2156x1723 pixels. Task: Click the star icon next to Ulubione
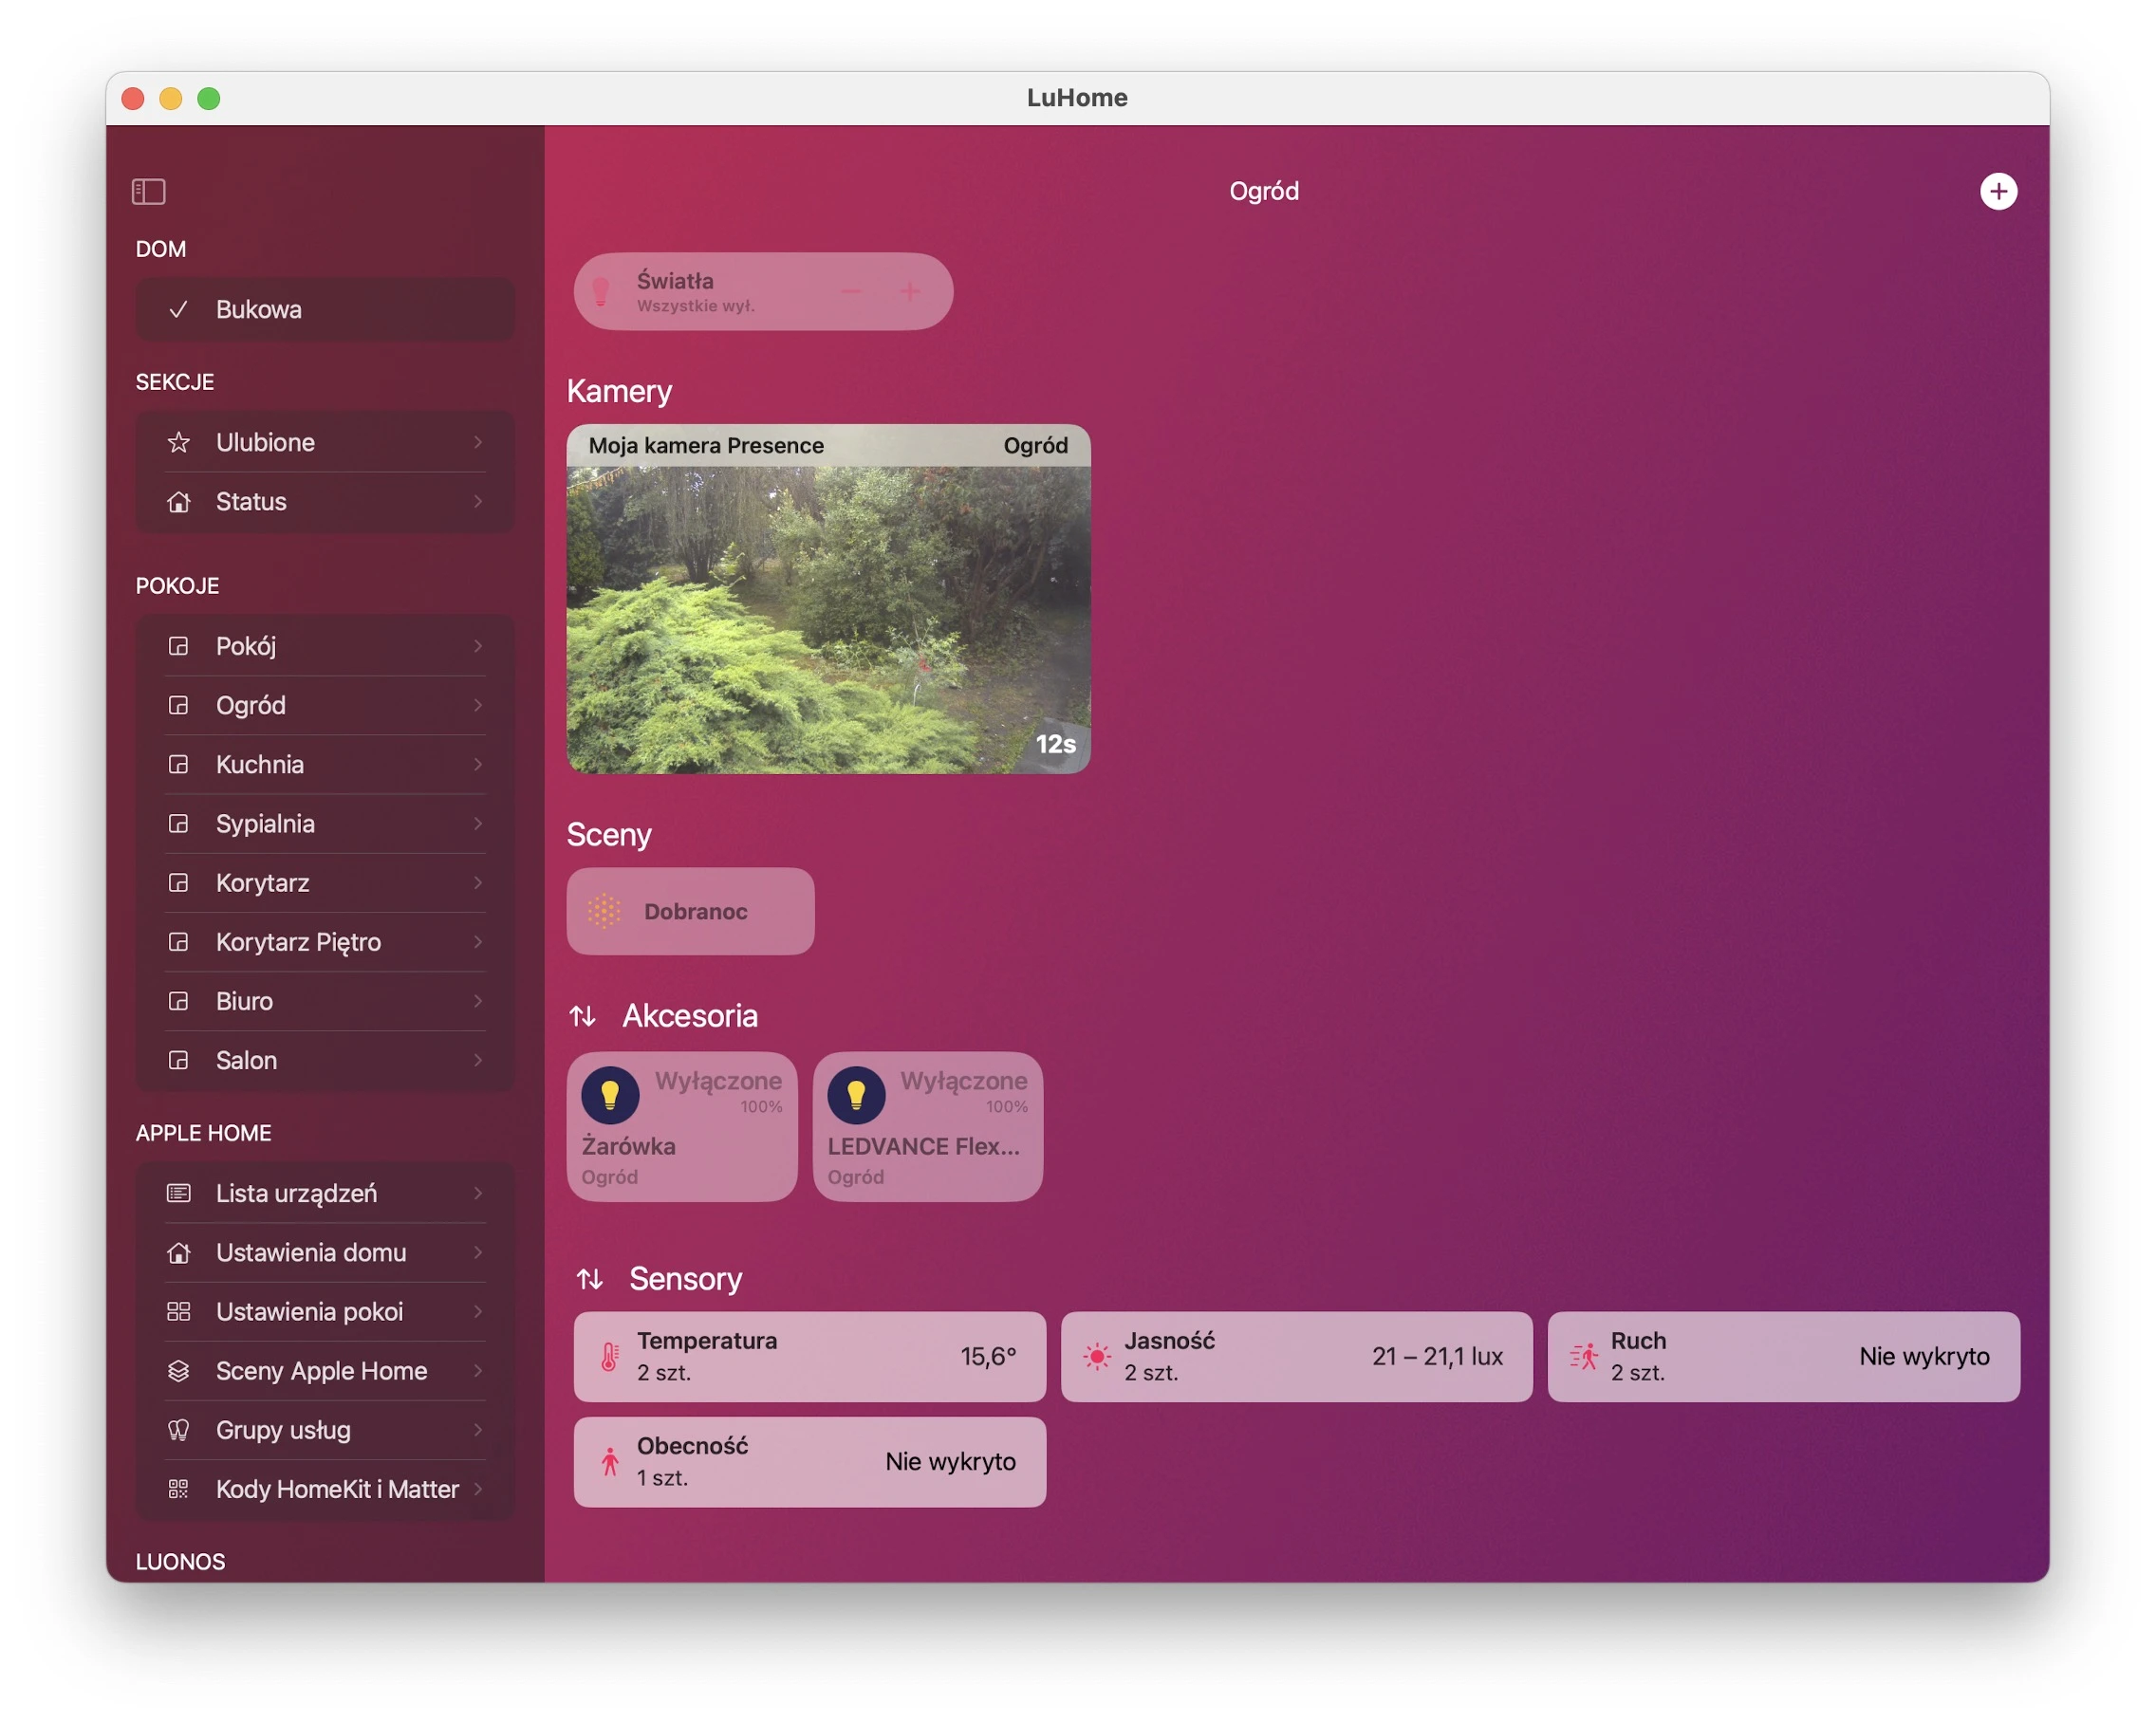pyautogui.click(x=178, y=442)
